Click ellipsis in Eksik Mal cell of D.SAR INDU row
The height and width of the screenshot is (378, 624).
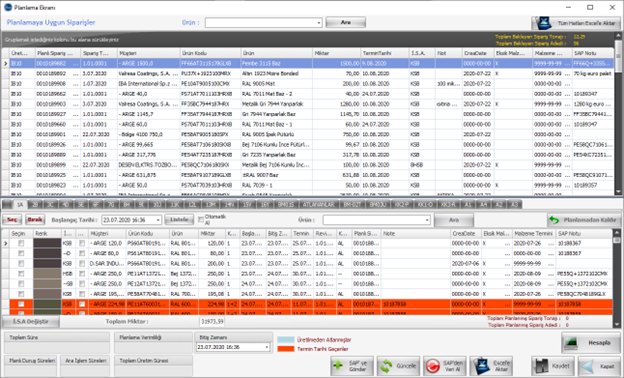(507, 263)
